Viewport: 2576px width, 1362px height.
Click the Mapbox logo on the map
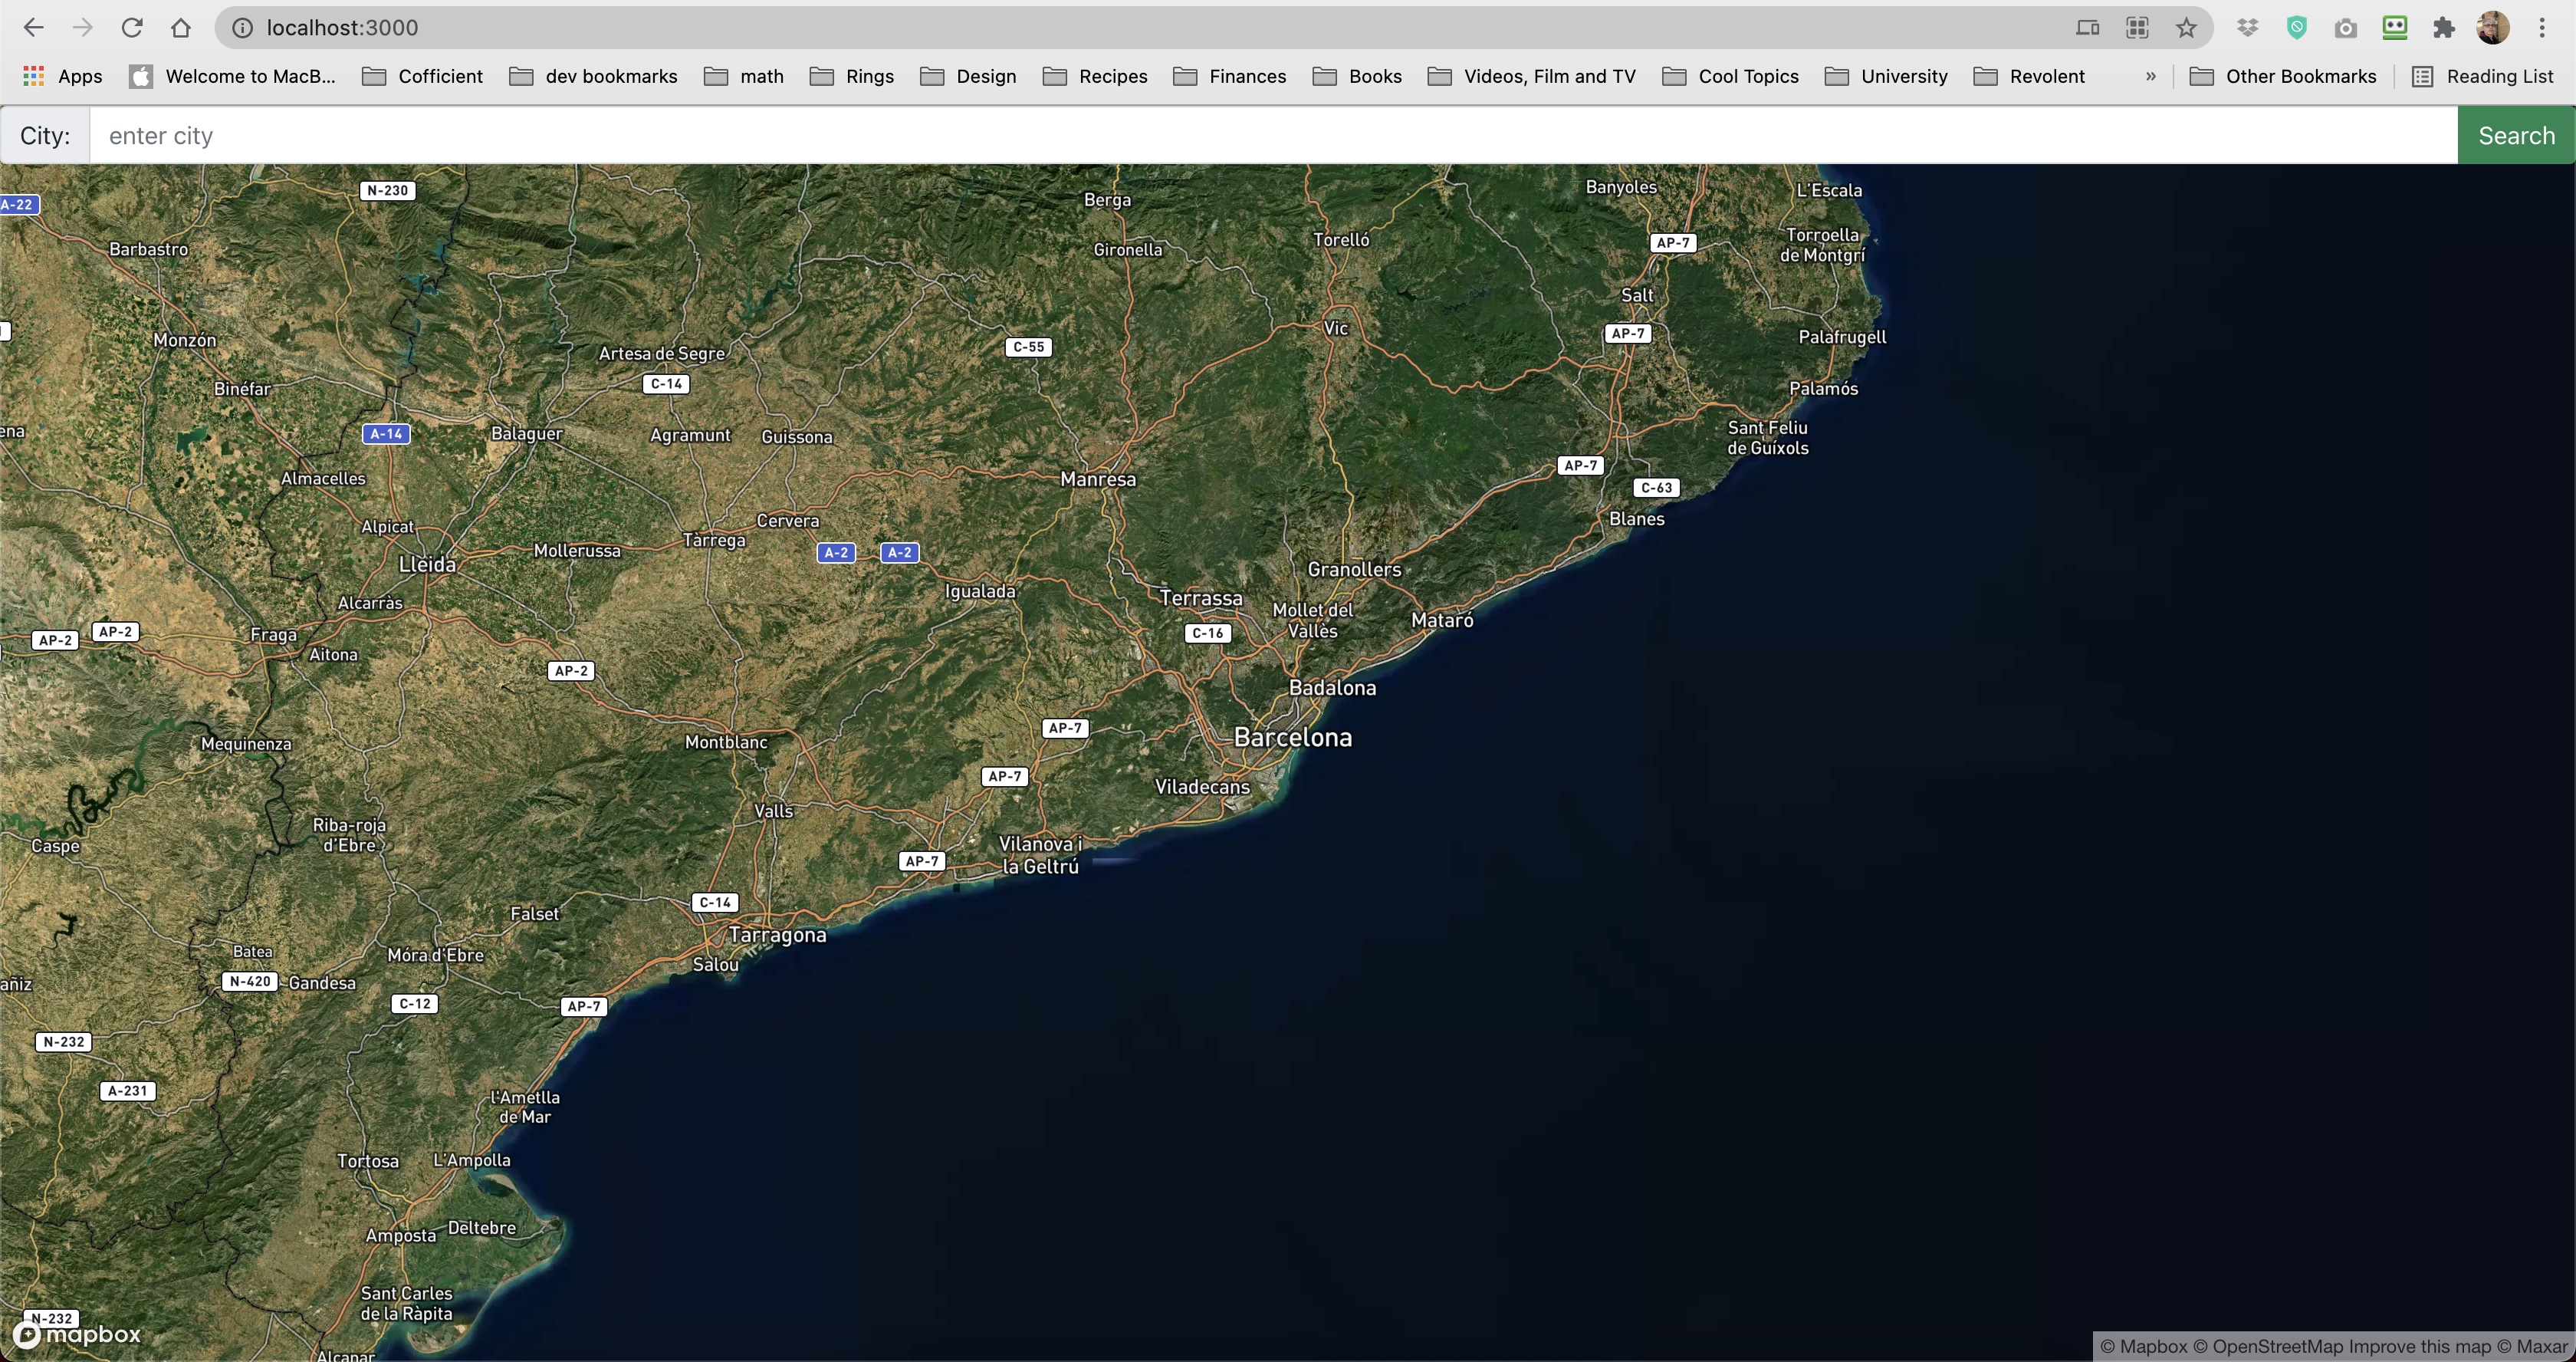tap(77, 1334)
